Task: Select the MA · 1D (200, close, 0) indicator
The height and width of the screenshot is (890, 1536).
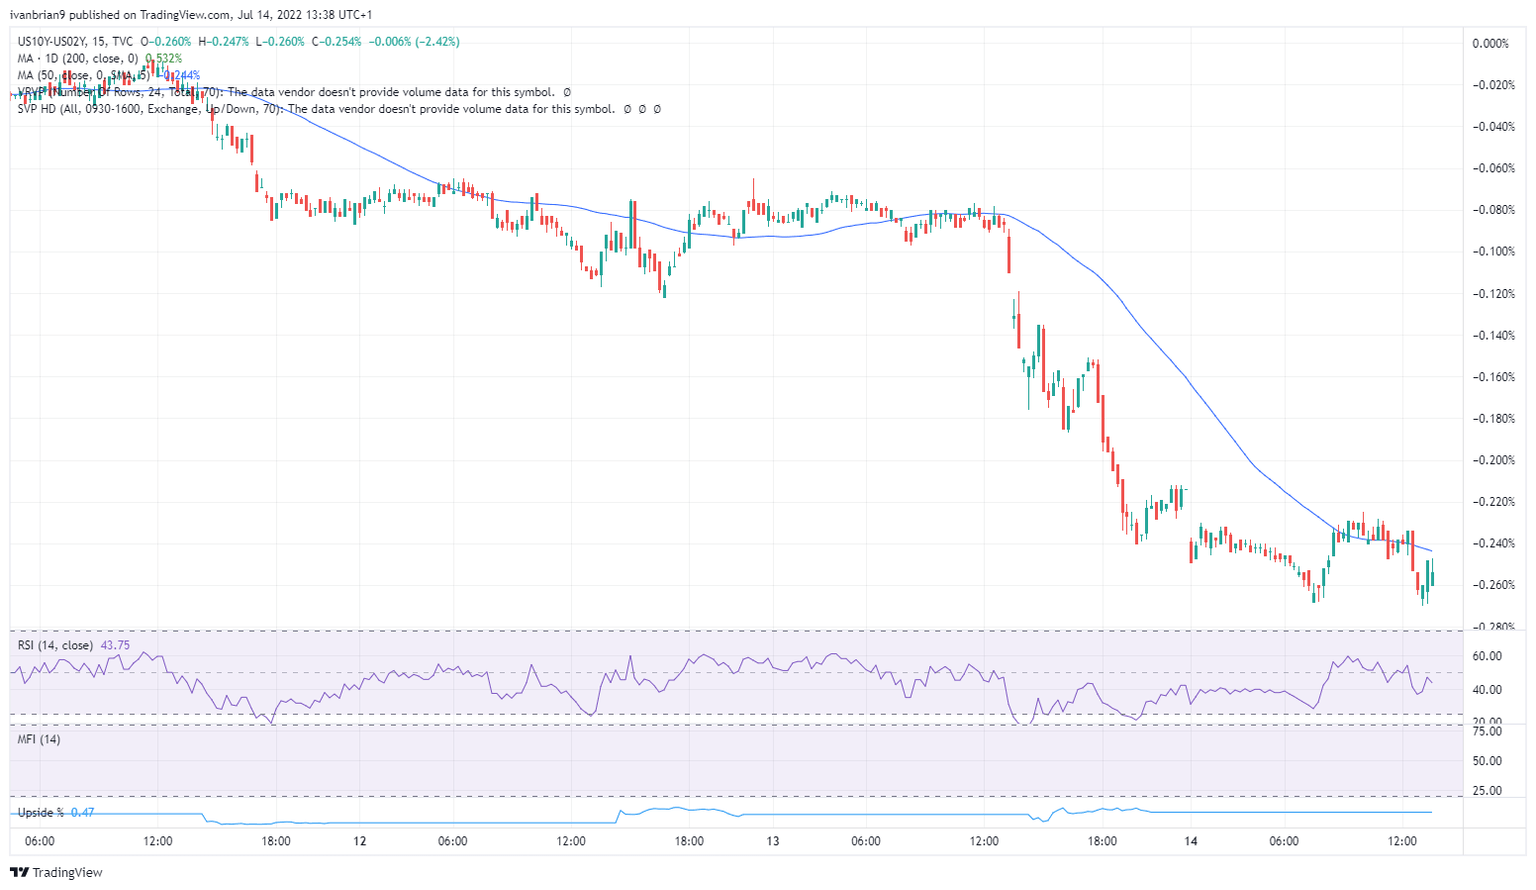Action: coord(78,59)
